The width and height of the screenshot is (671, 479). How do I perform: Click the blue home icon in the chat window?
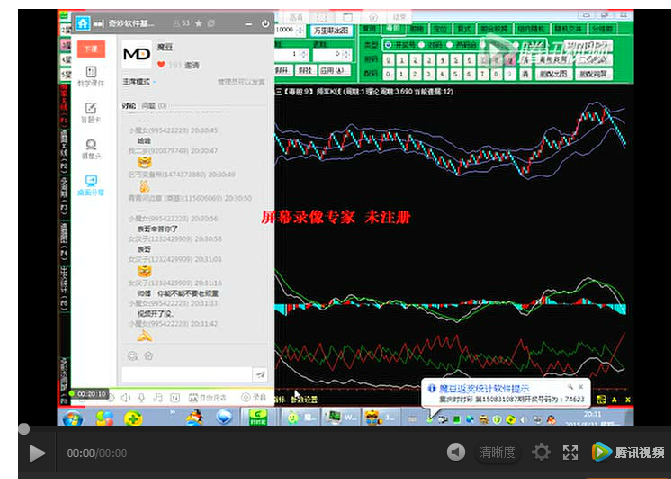(83, 24)
